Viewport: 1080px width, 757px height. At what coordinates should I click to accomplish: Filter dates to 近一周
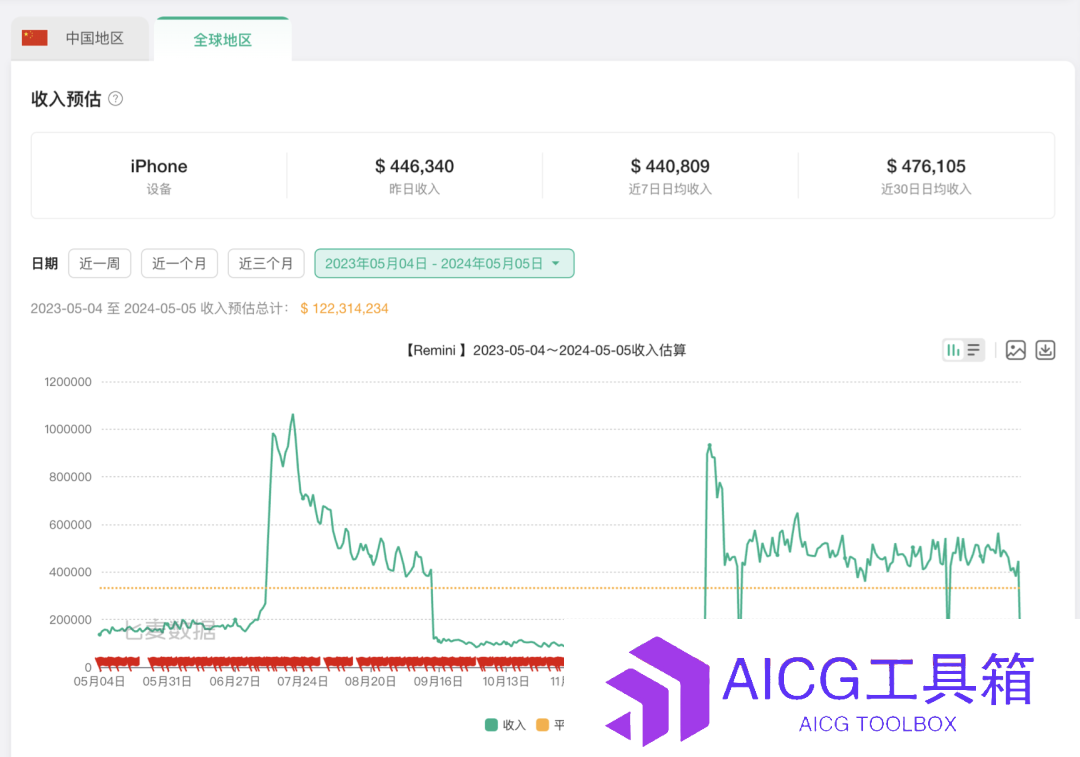click(x=100, y=263)
